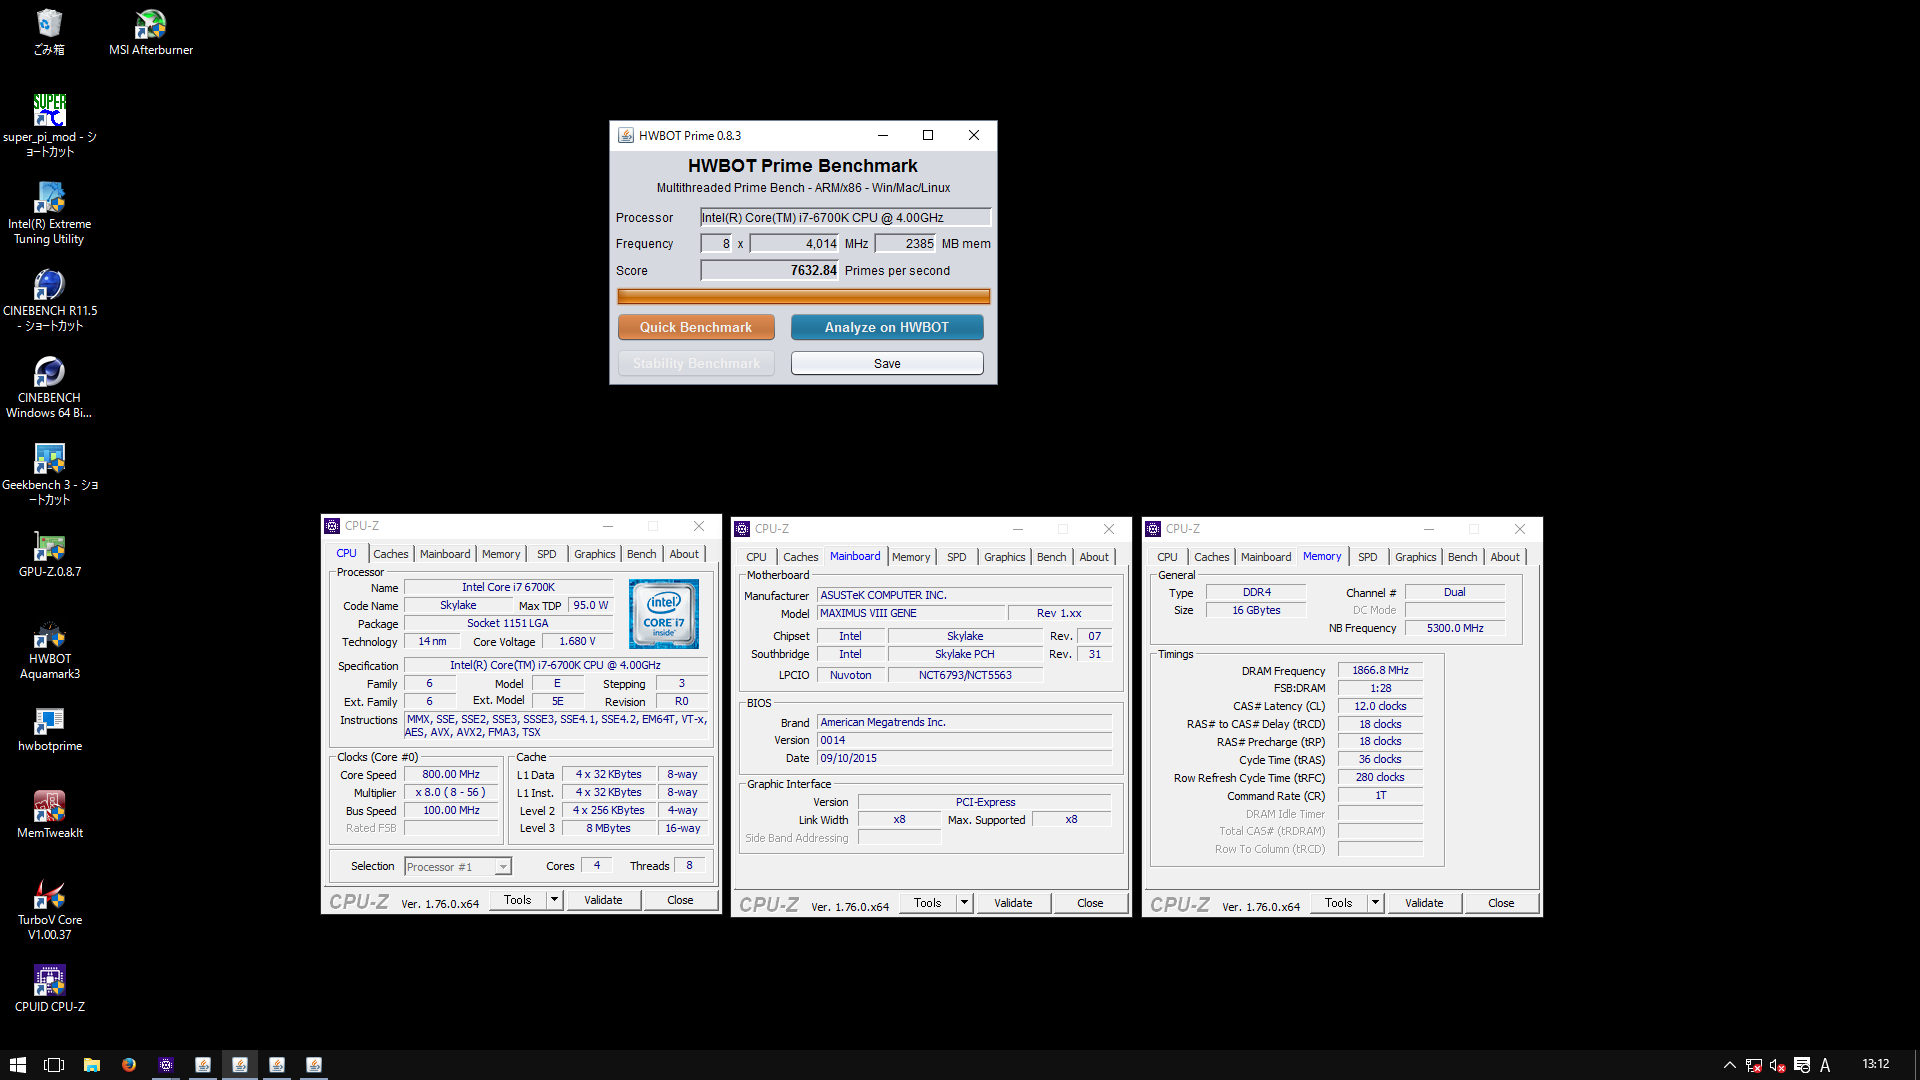Switch to SPD tab in Mainboard CPU-Z window
This screenshot has width=1920, height=1080.
click(x=956, y=557)
